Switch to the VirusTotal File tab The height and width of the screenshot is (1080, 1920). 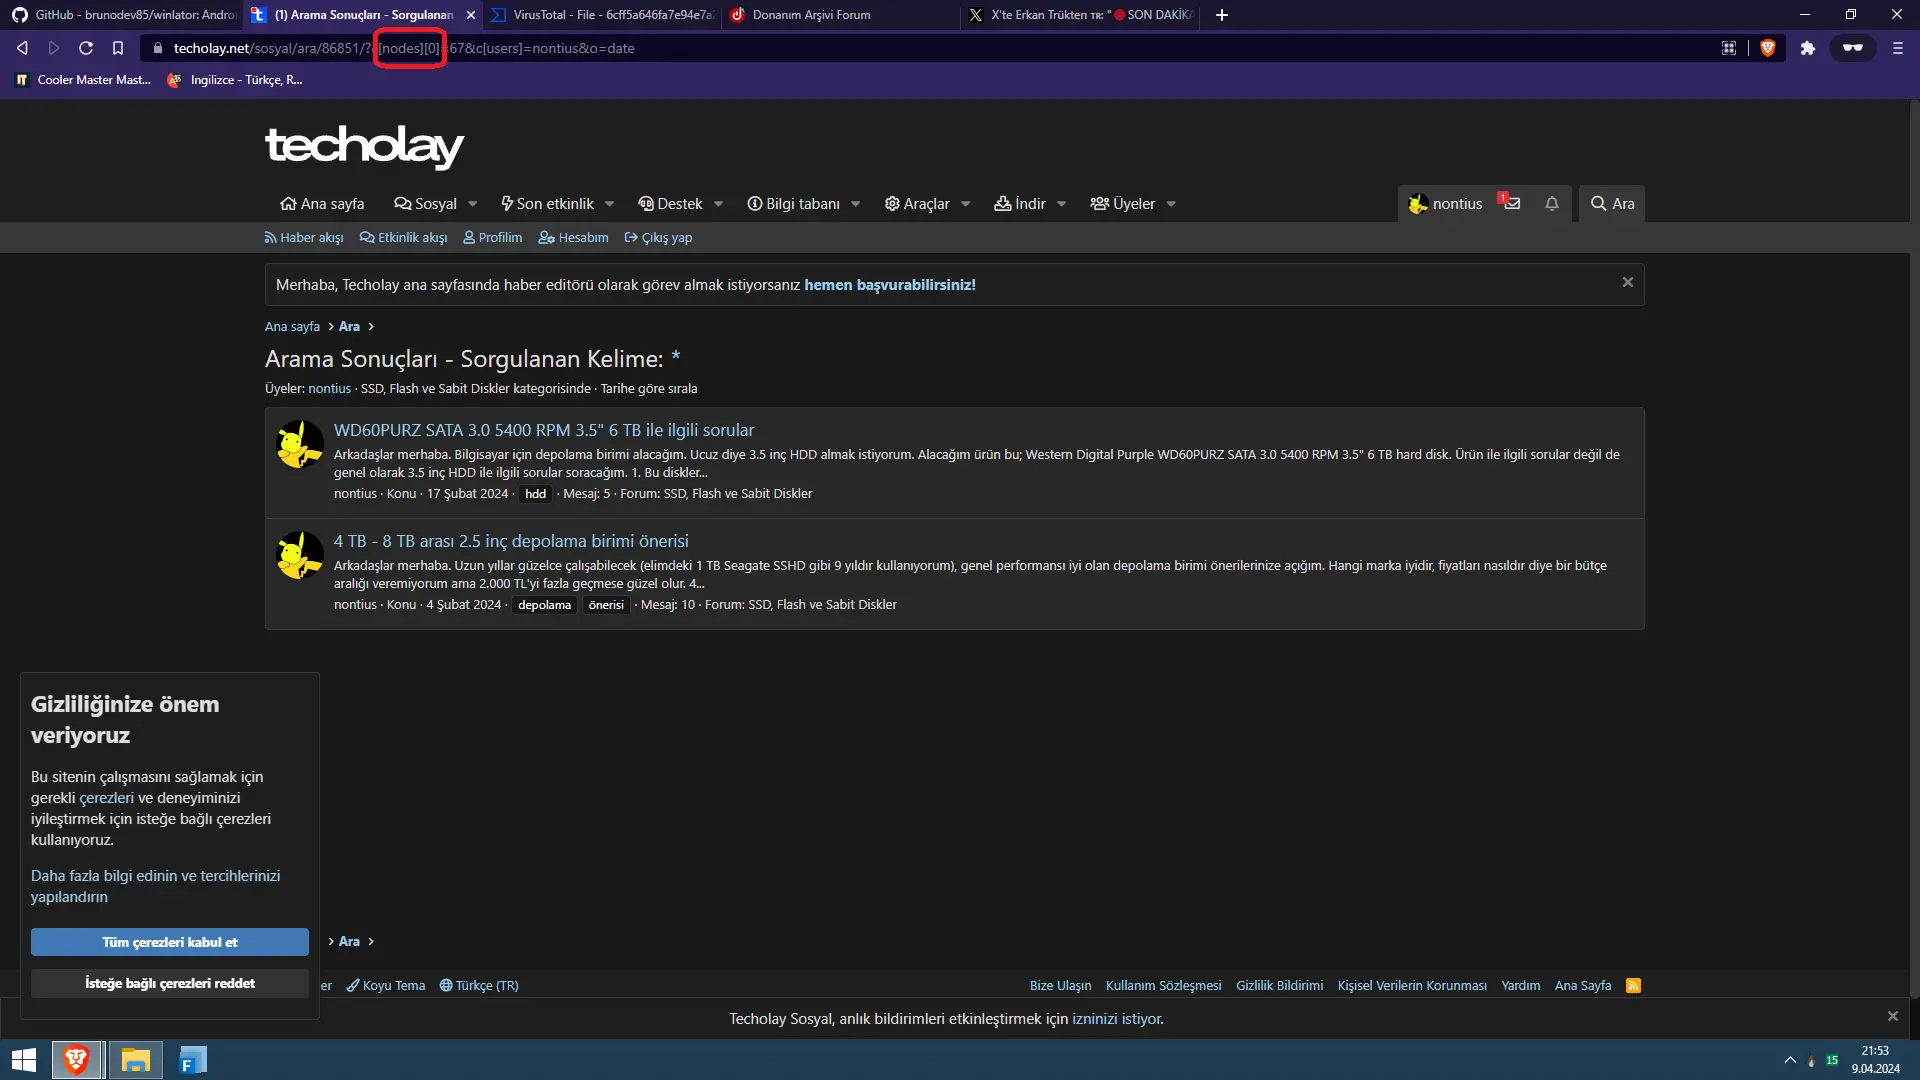coord(600,15)
